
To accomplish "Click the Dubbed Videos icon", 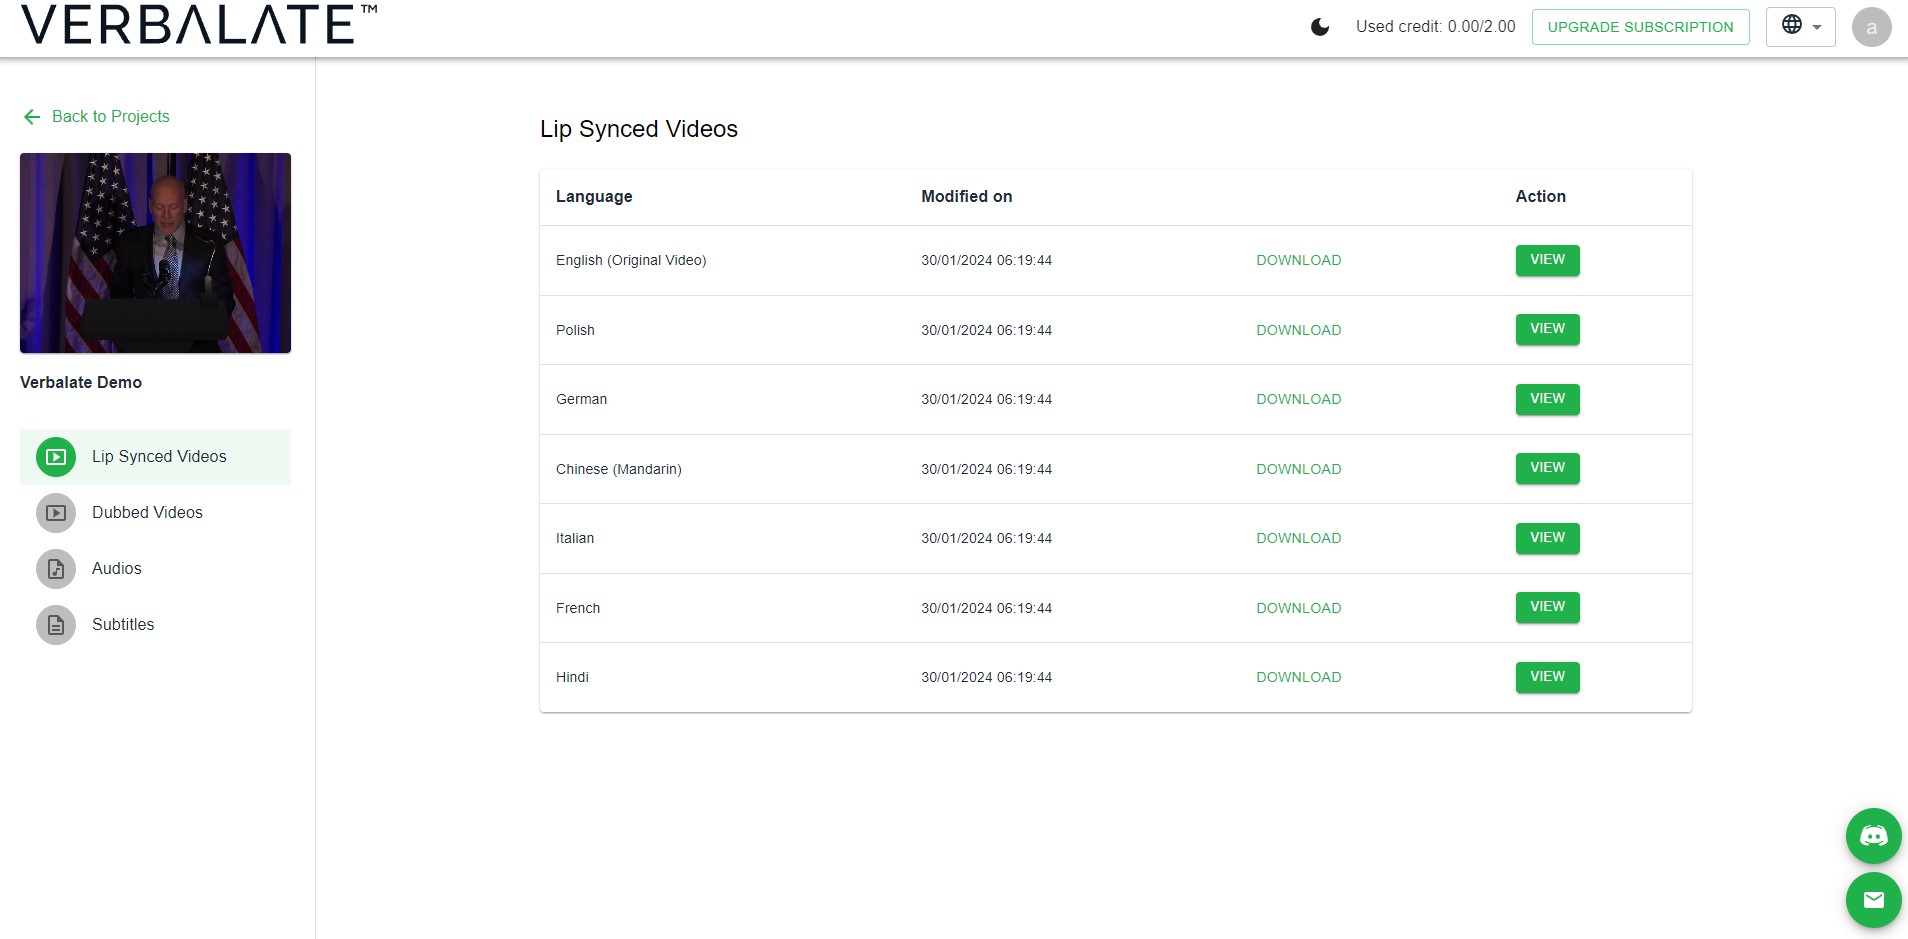I will click(x=56, y=513).
